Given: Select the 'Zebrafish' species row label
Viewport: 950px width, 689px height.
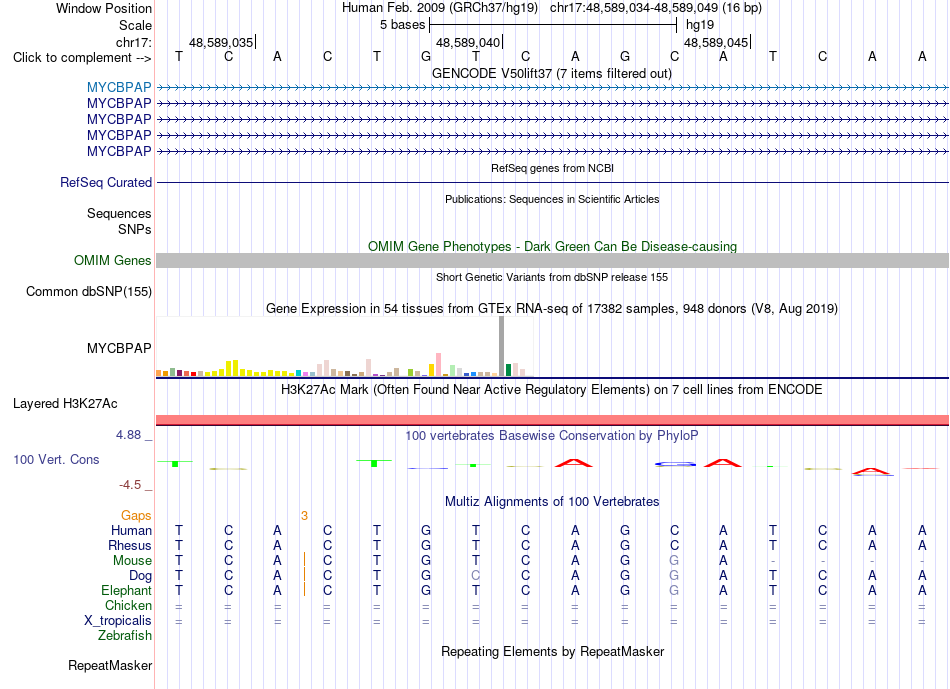Looking at the screenshot, I should point(125,635).
